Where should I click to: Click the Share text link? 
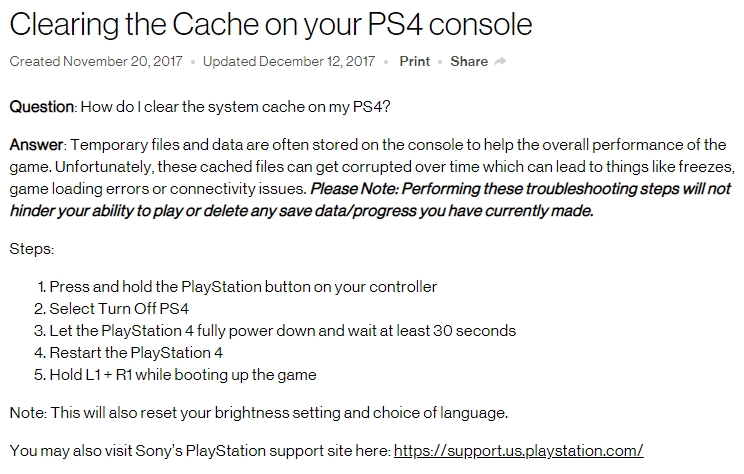click(469, 61)
